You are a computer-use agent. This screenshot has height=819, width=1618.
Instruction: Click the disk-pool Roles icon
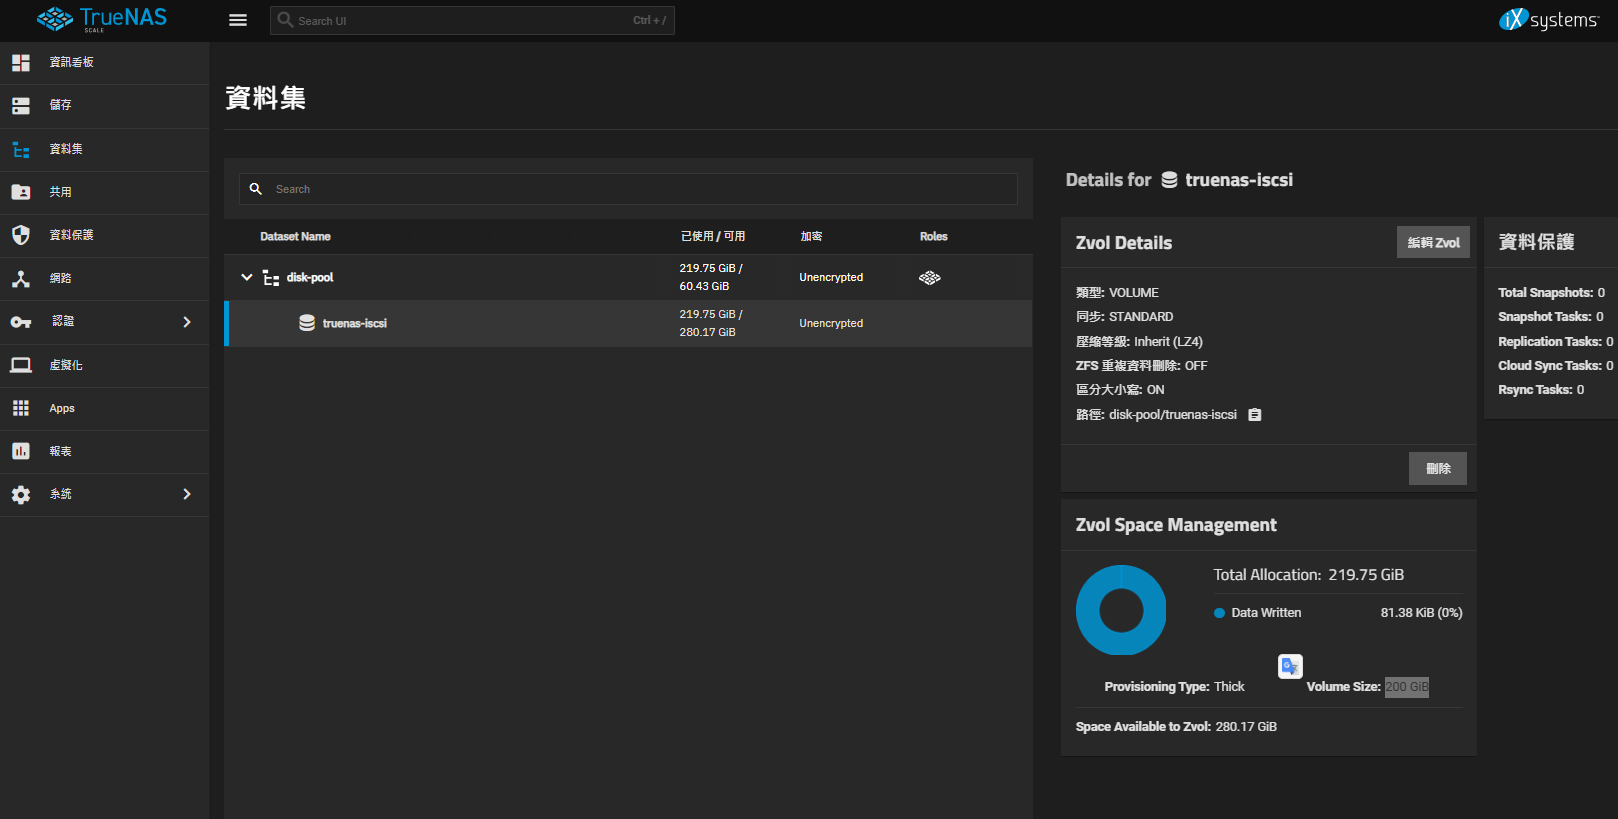930,278
